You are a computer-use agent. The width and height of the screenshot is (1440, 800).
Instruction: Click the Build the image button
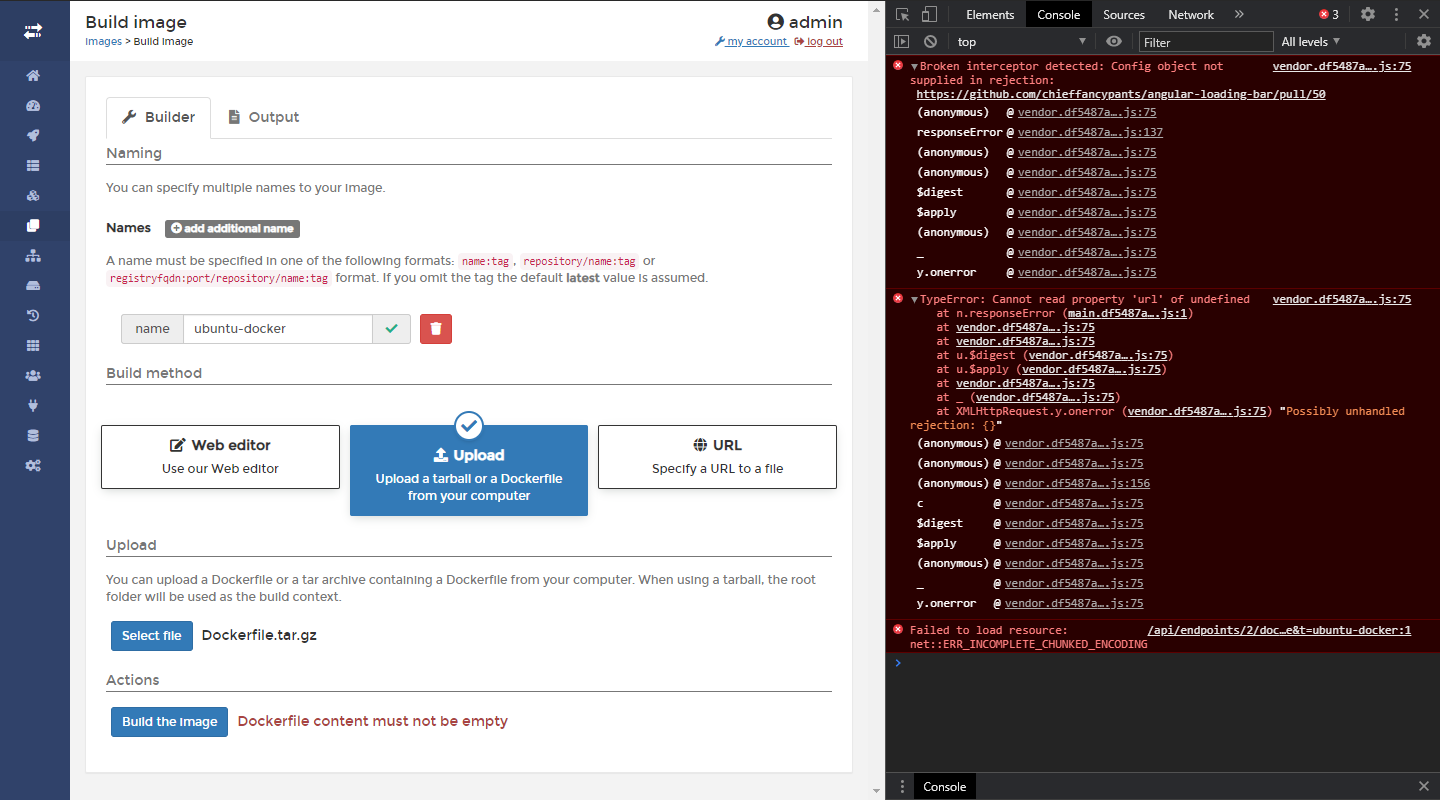point(169,721)
